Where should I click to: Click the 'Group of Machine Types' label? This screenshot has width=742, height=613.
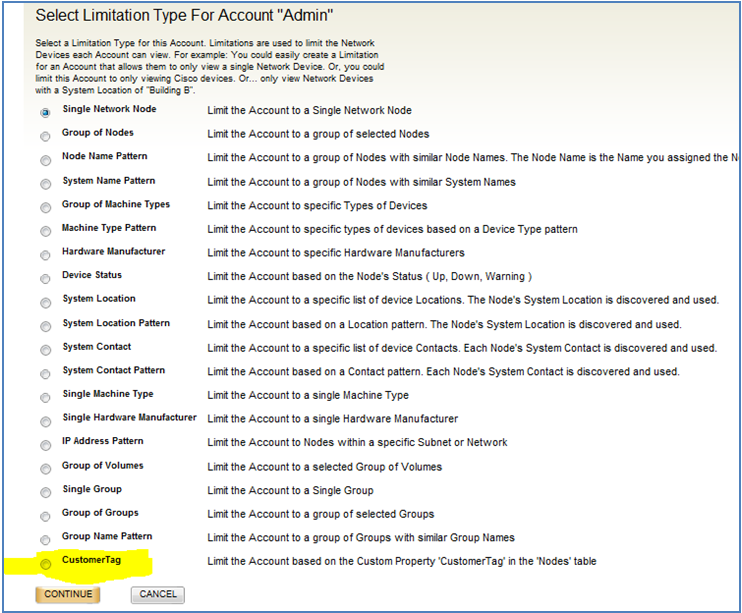[x=116, y=204]
